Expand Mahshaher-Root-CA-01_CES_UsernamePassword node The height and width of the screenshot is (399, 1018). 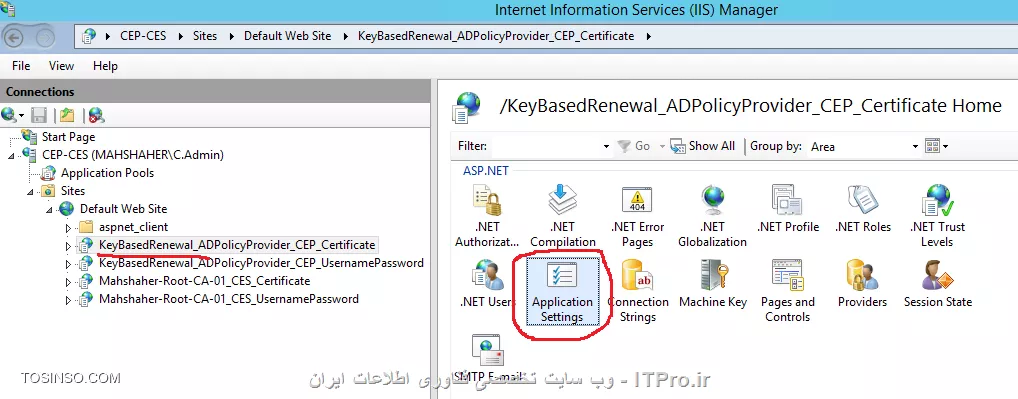[x=68, y=300]
